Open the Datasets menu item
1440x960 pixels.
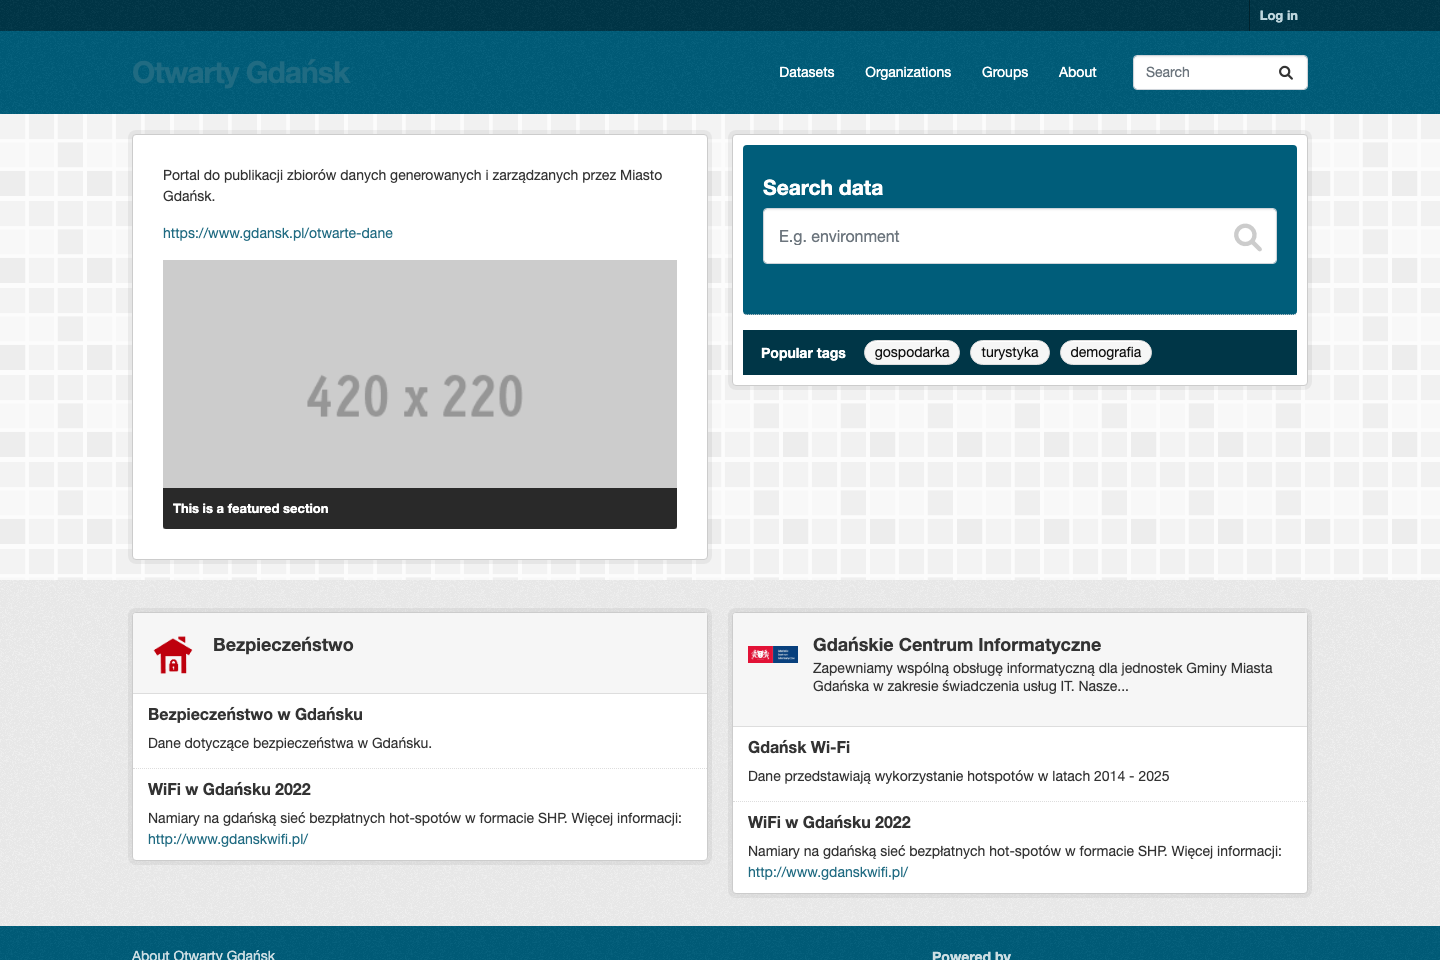click(806, 72)
